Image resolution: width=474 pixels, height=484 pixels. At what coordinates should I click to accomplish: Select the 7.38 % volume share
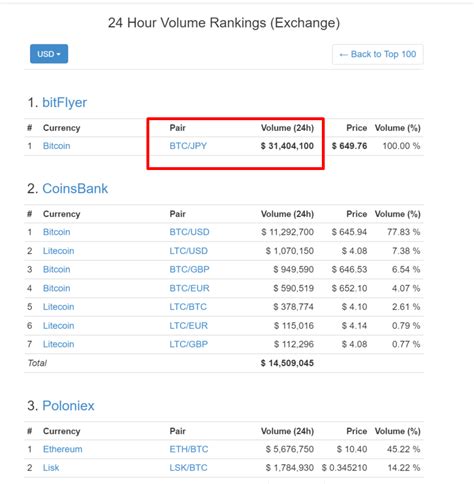pyautogui.click(x=406, y=251)
